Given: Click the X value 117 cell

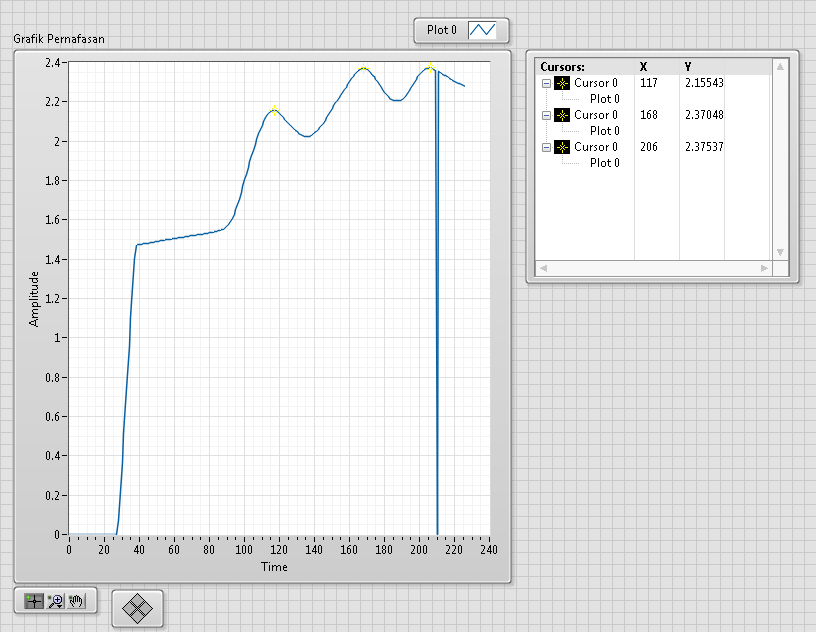Looking at the screenshot, I should (x=649, y=83).
